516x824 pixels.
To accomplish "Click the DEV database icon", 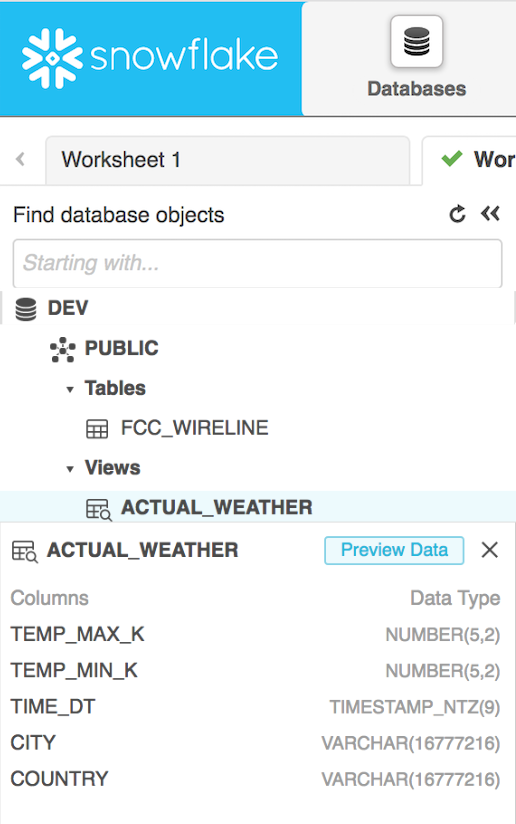I will [26, 308].
